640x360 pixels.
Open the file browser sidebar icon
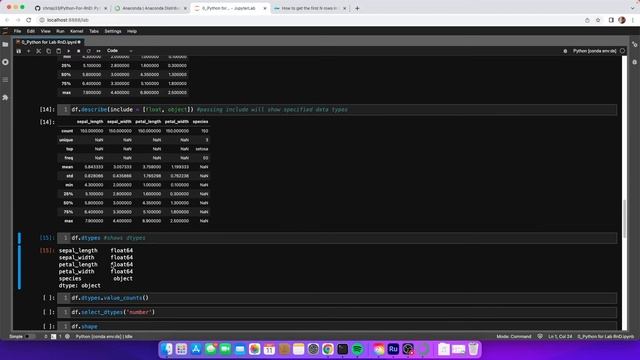click(5, 44)
